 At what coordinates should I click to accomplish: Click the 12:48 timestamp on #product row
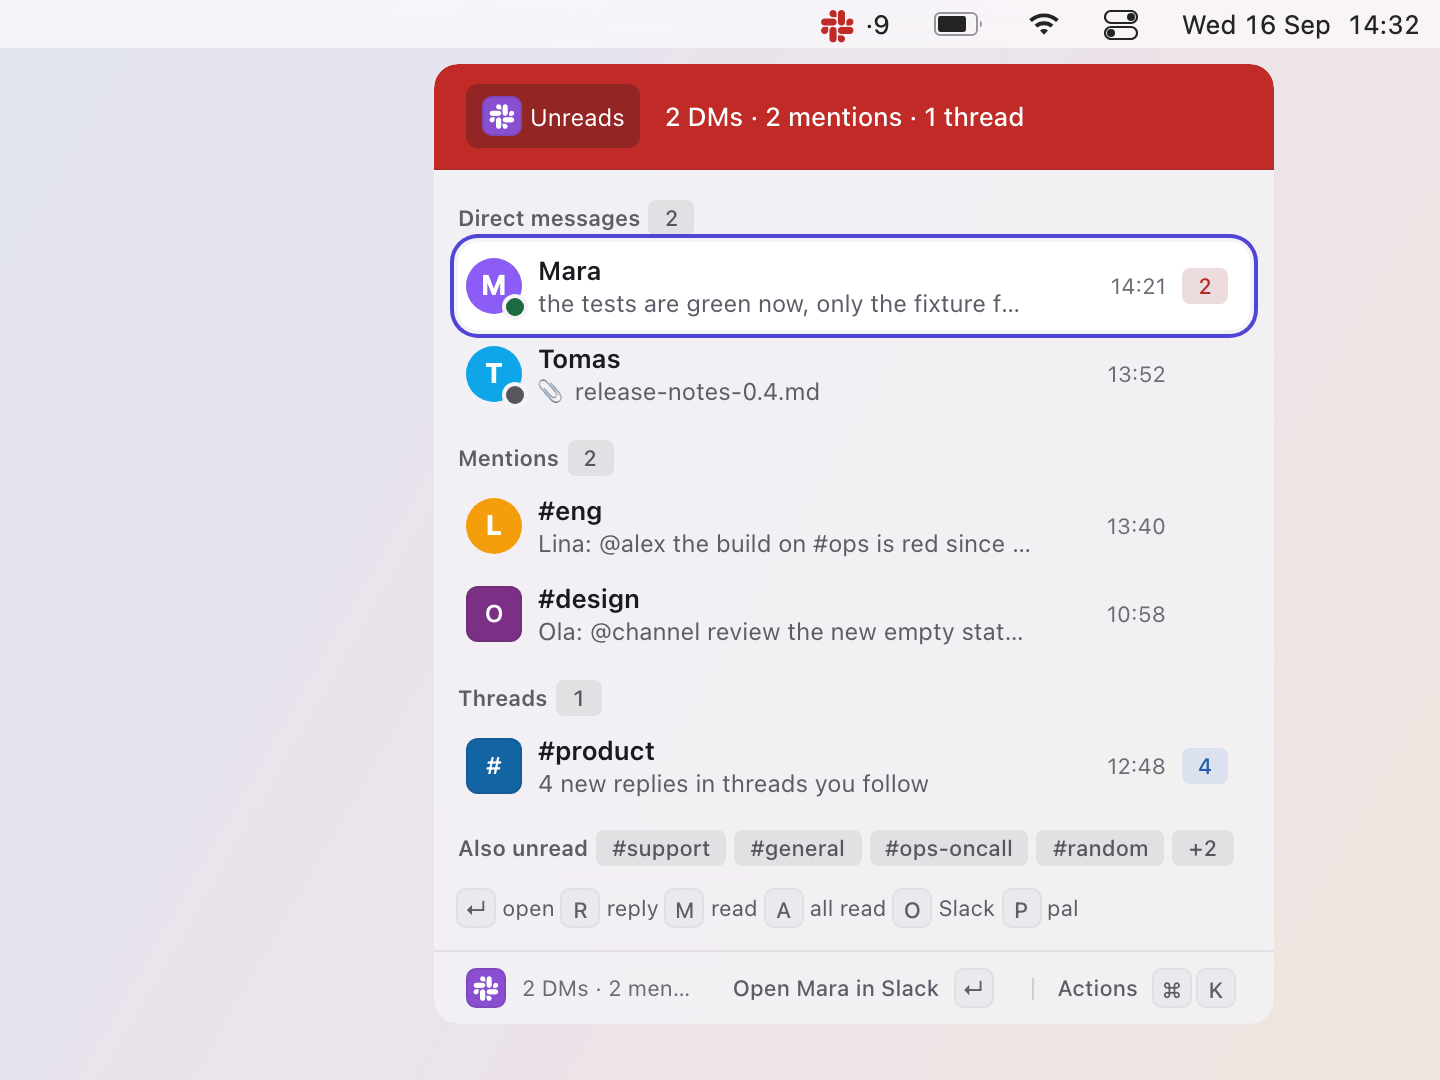[1136, 766]
